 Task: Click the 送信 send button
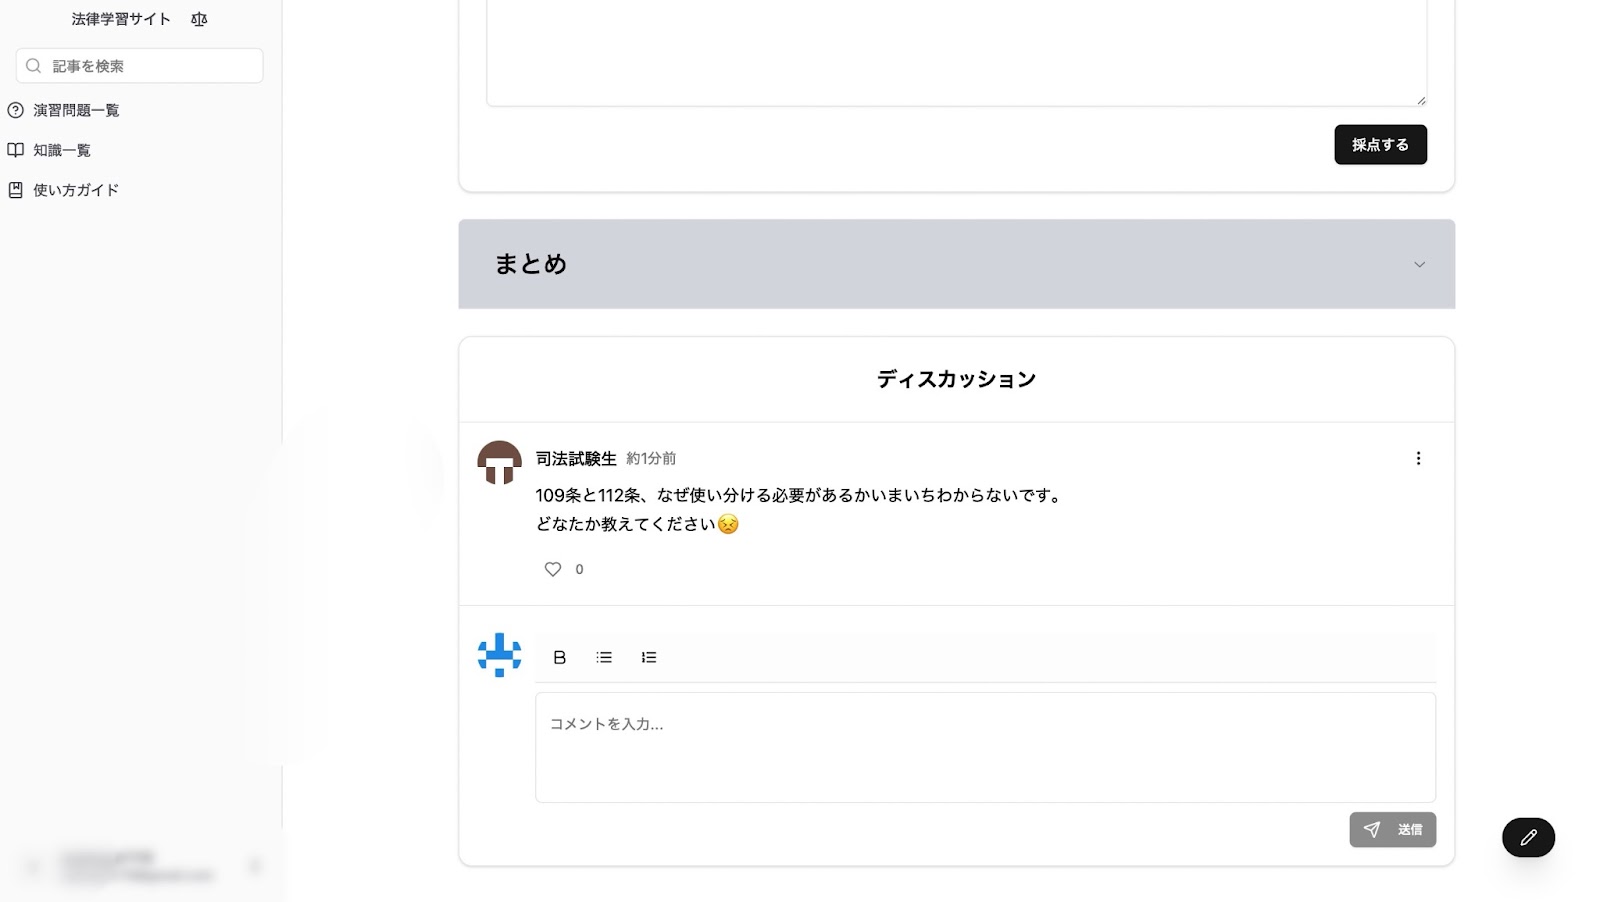pyautogui.click(x=1392, y=829)
